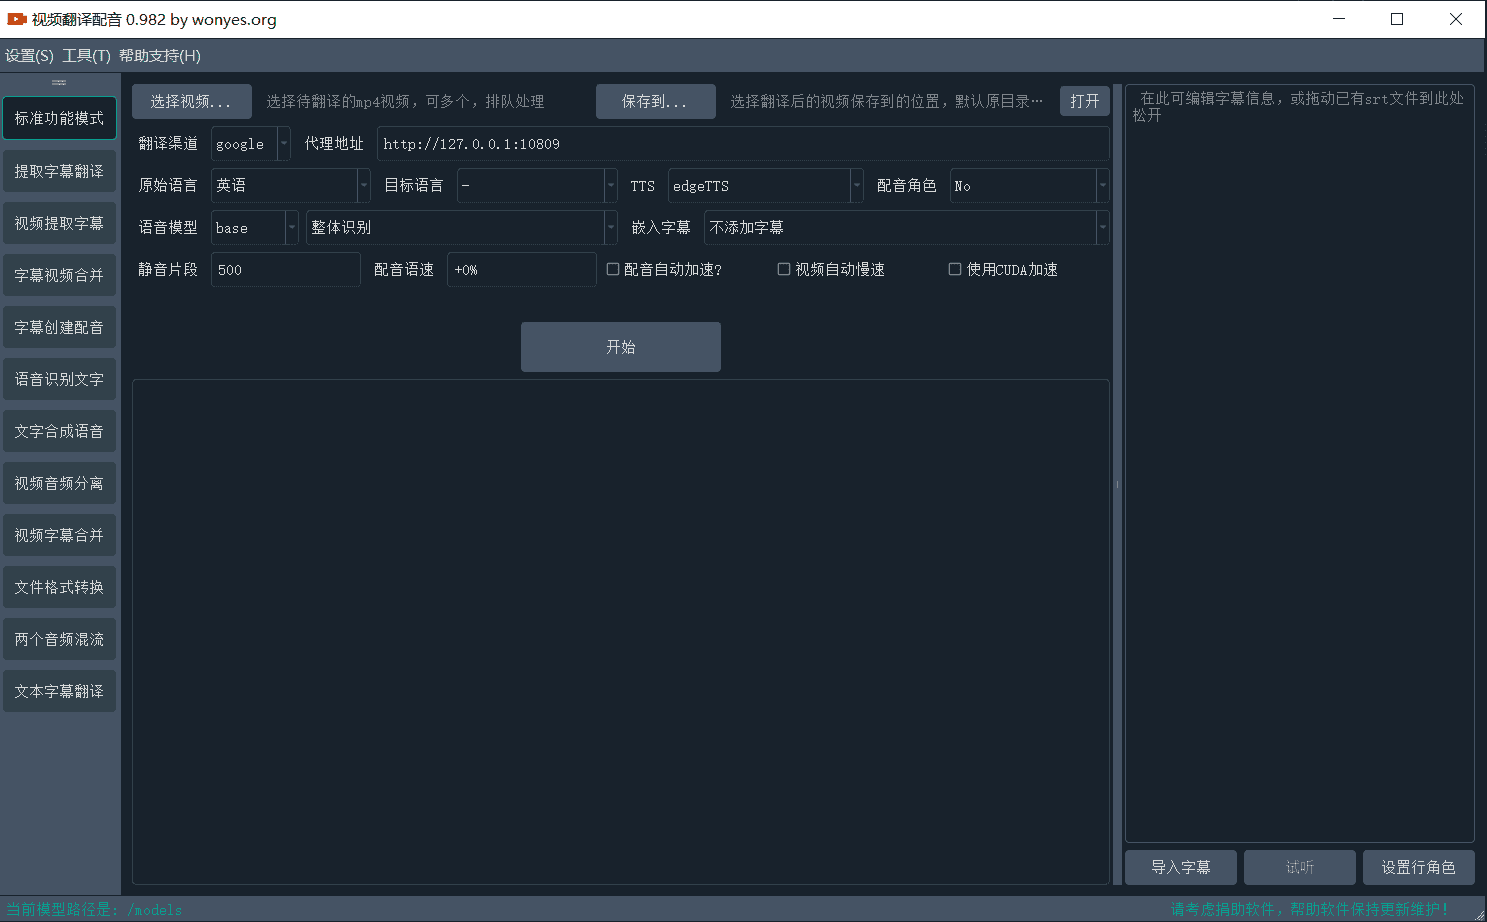Click the 导入字幕 button
The height and width of the screenshot is (922, 1487).
tap(1180, 867)
